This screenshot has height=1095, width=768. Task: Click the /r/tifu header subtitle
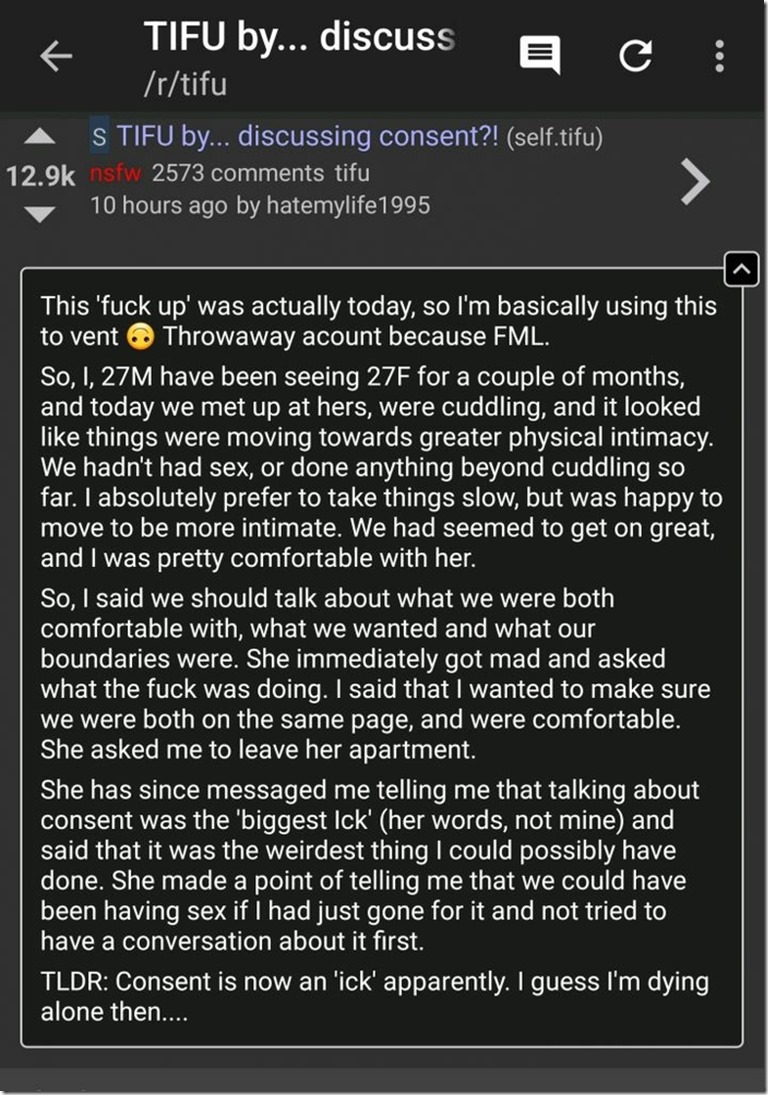tap(185, 84)
